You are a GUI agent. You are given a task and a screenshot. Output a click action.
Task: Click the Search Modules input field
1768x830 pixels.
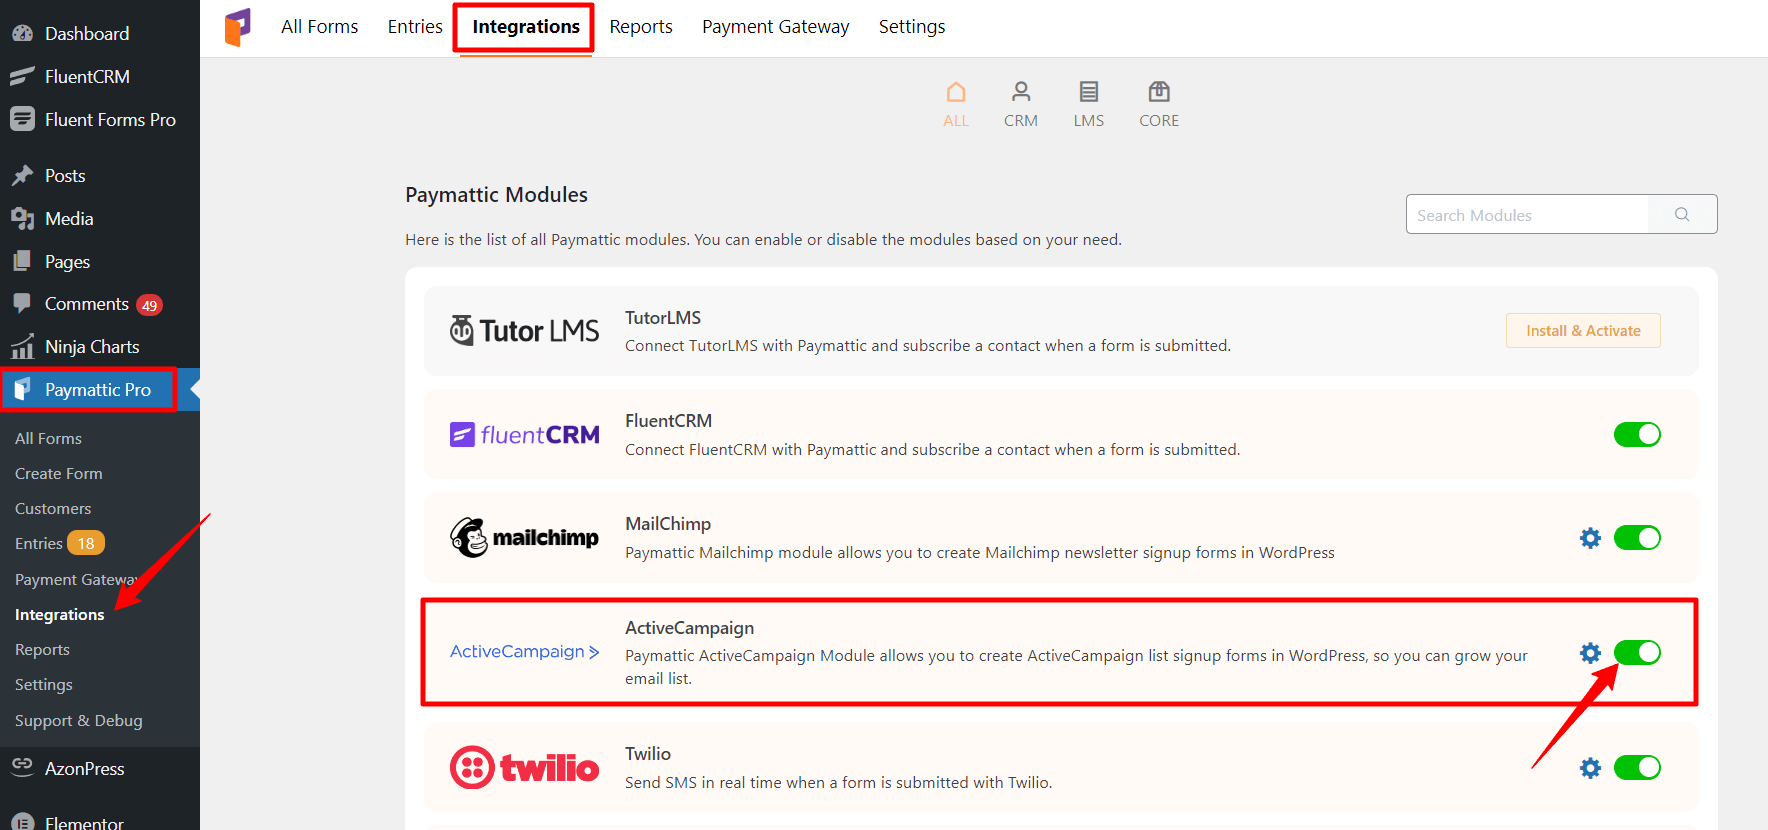click(1527, 214)
